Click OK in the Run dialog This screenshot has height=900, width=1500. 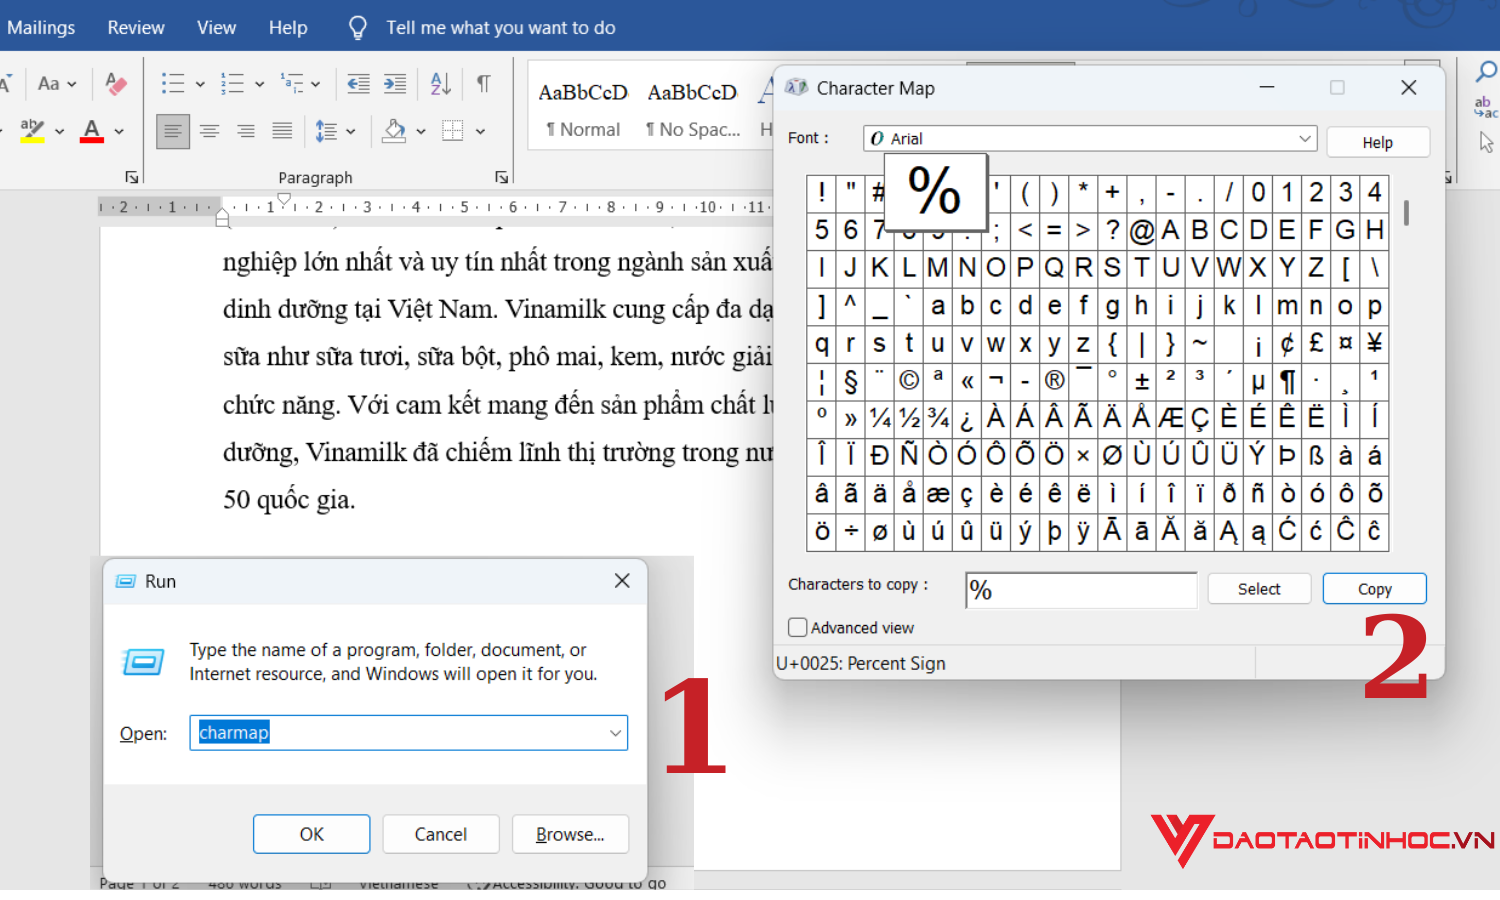point(311,834)
